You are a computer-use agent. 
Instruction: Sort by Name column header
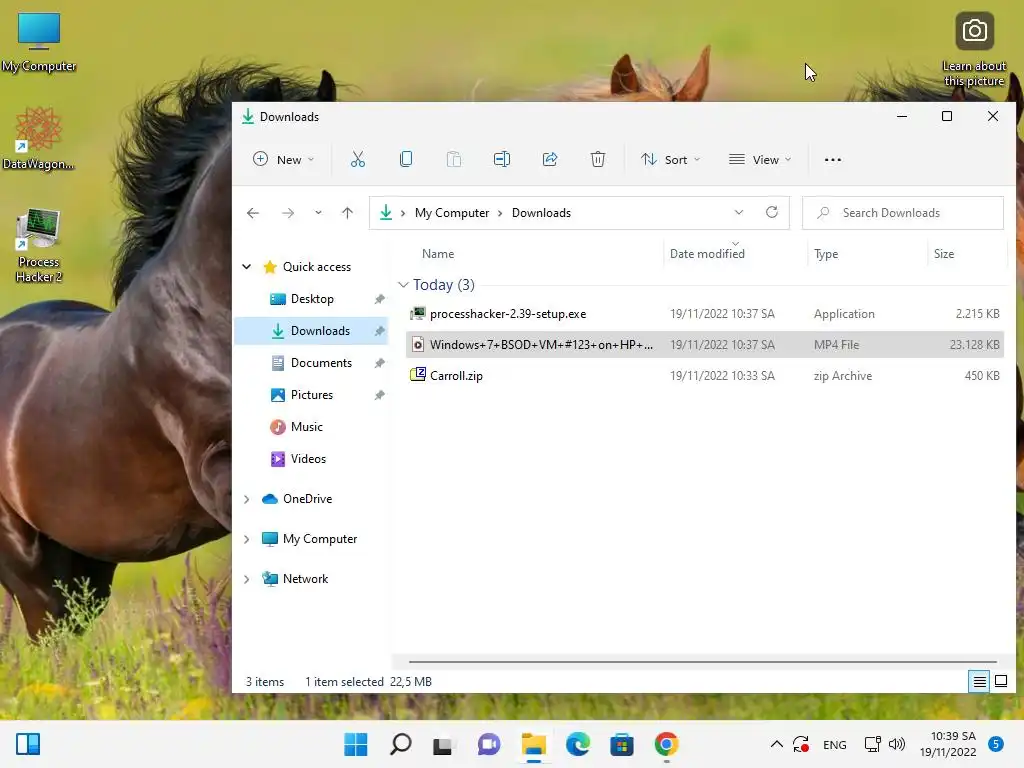[438, 254]
